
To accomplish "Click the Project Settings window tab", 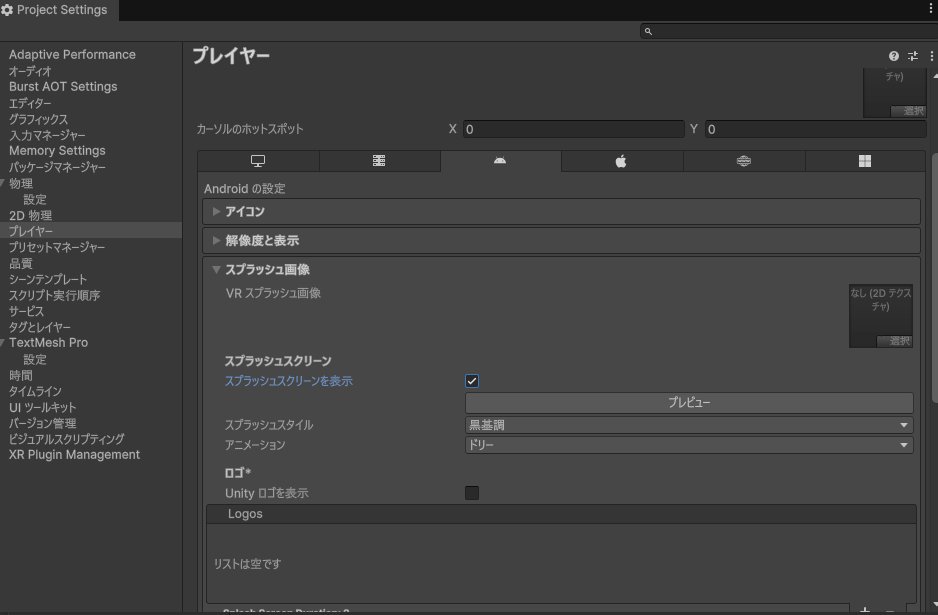I will 59,10.
